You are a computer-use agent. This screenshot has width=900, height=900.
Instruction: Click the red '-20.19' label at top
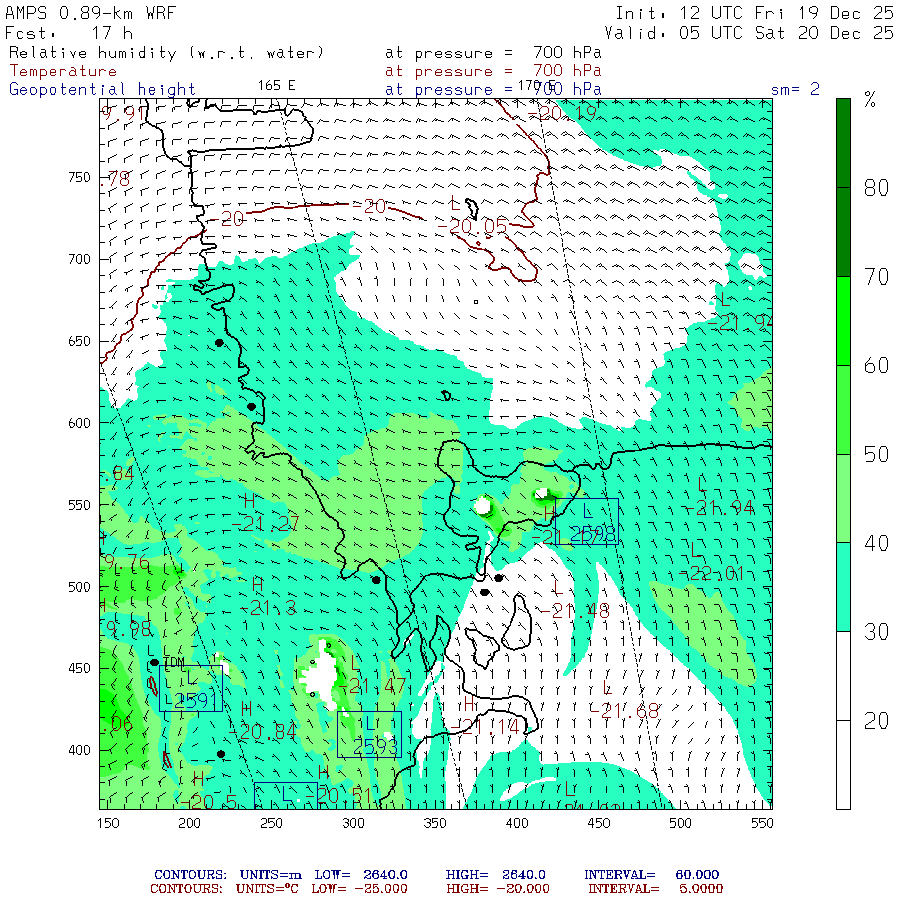tap(562, 113)
